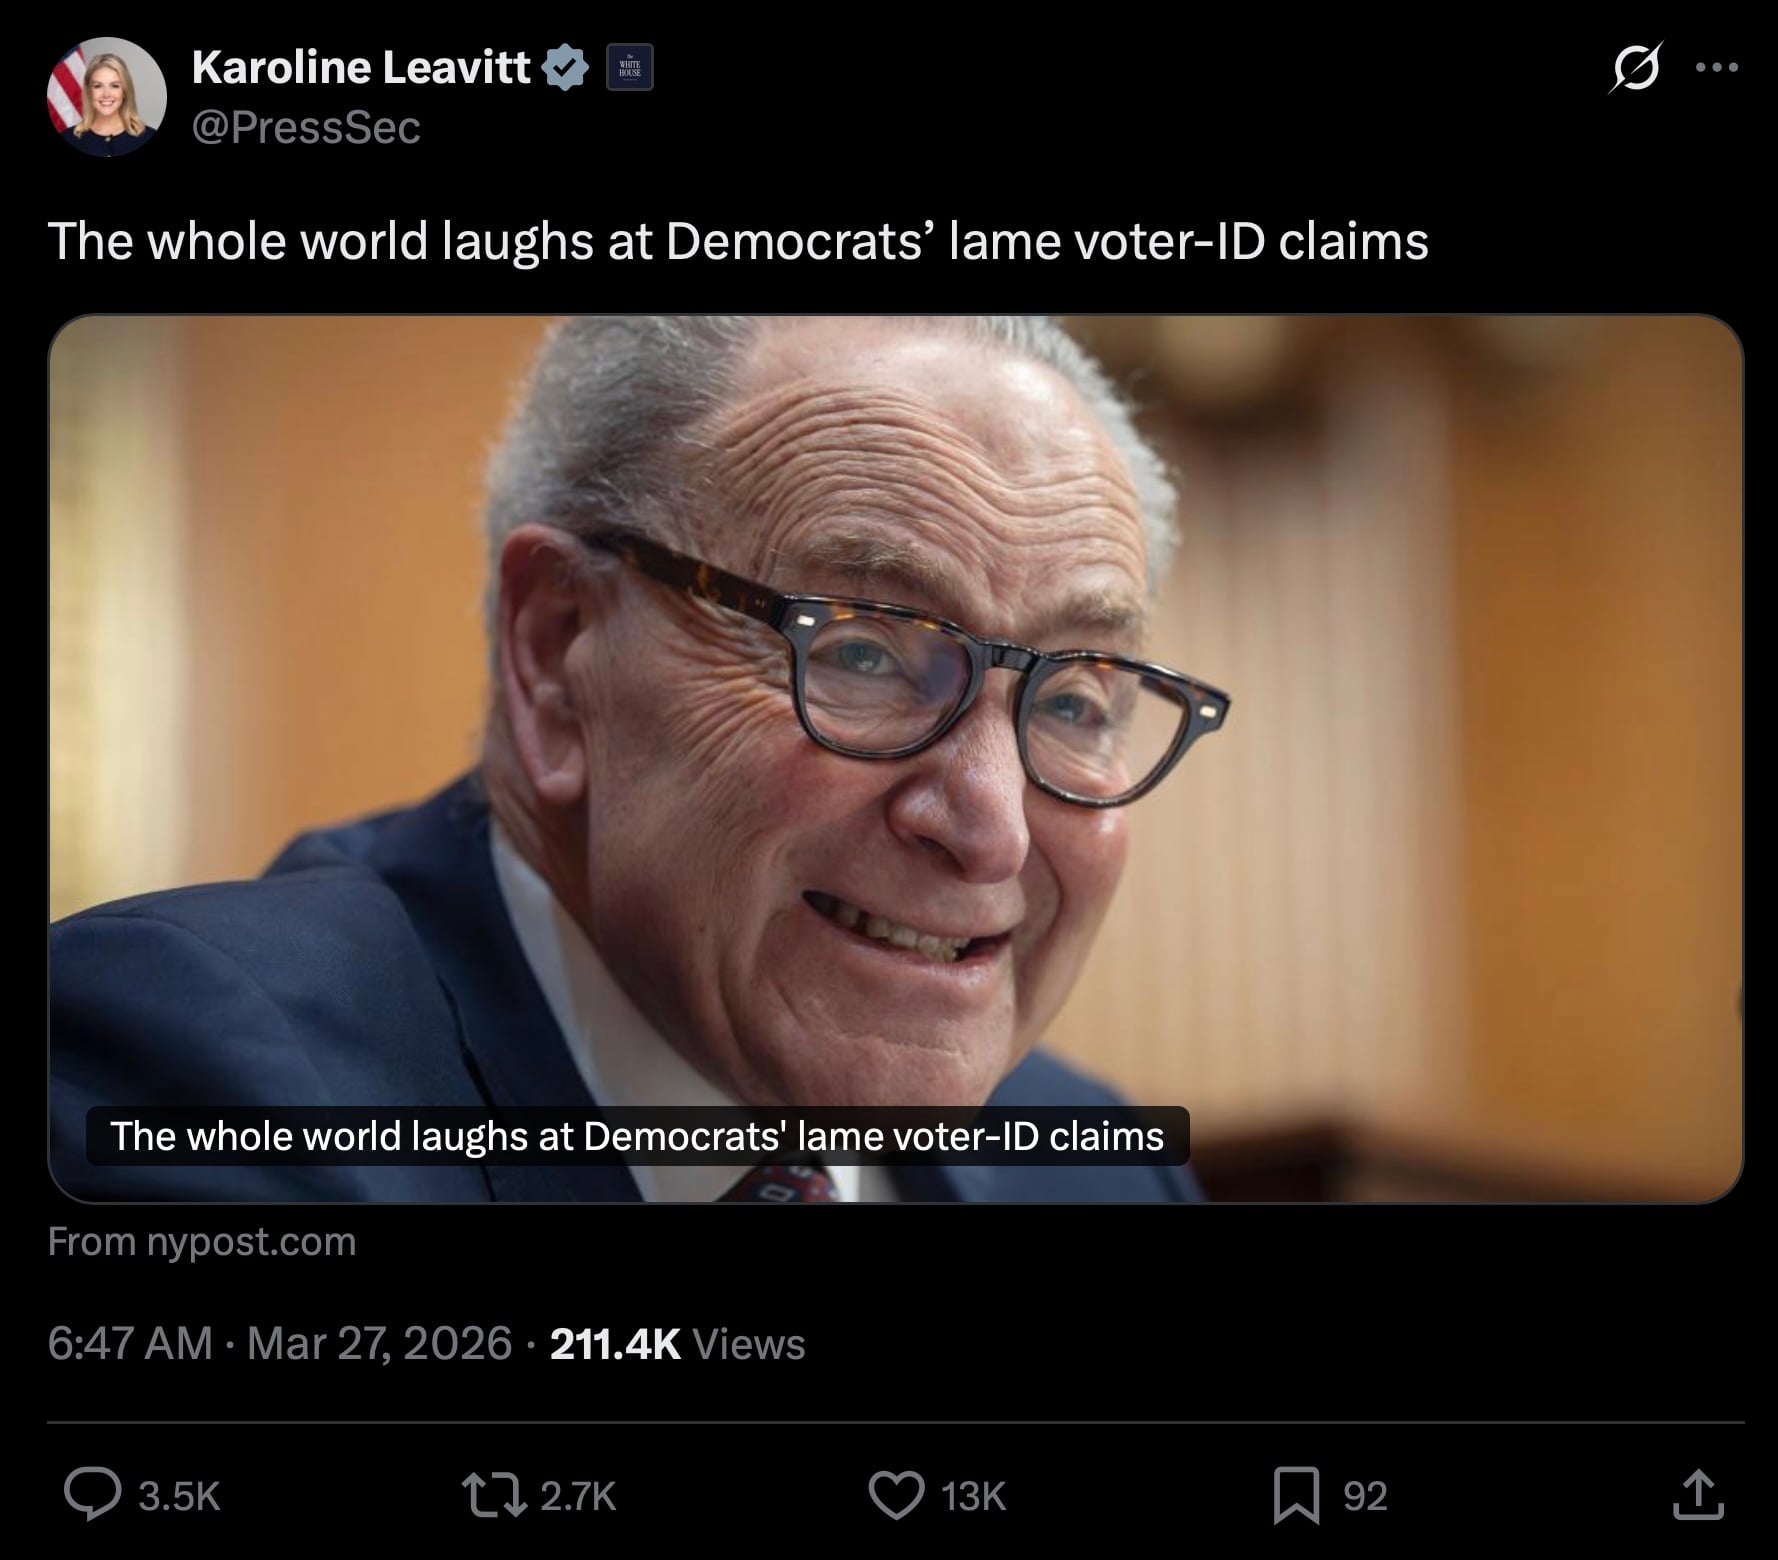1778x1560 pixels.
Task: Click the reply speech bubble icon
Action: [x=92, y=1494]
